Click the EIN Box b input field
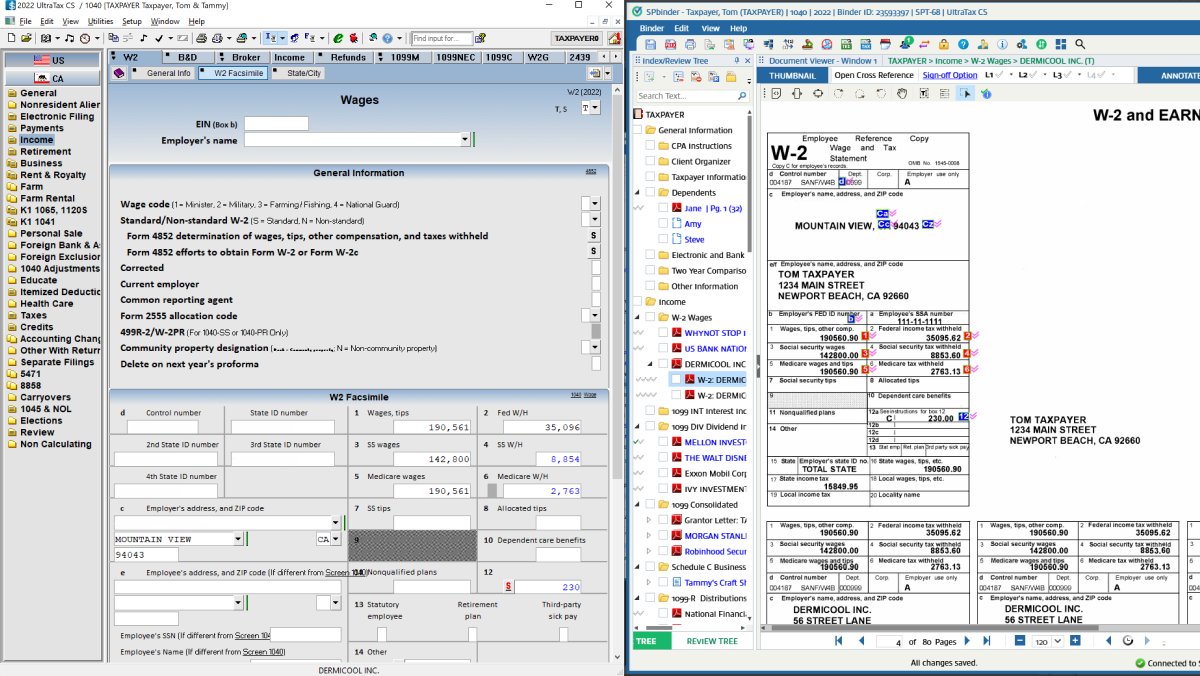The height and width of the screenshot is (676, 1200). 276,123
